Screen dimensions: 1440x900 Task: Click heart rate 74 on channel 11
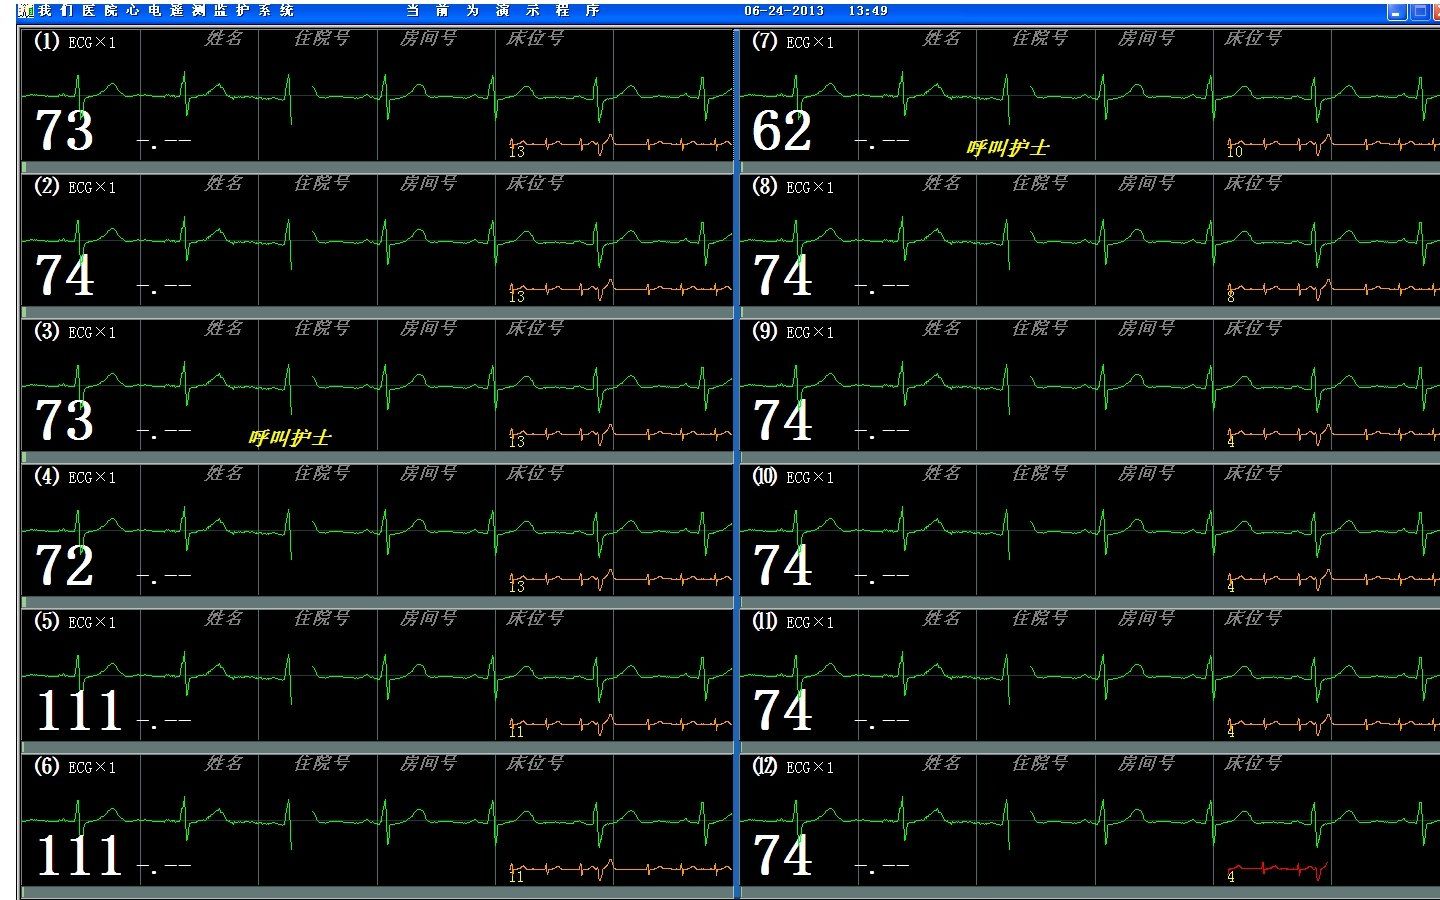click(782, 710)
